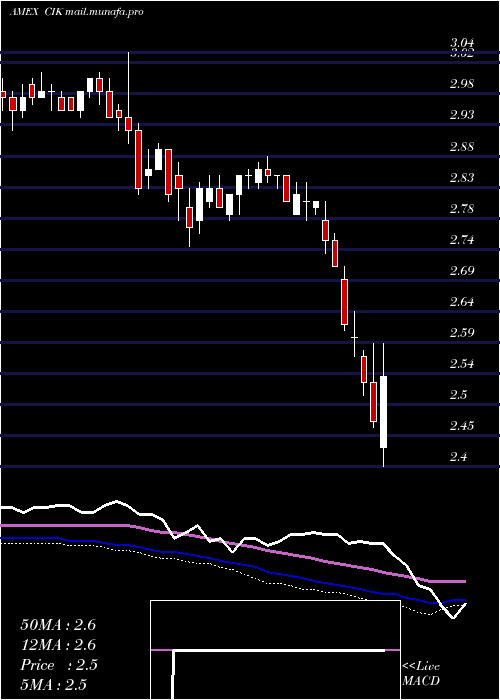Click the 2.59 price axis label
The height and width of the screenshot is (700, 500).
[462, 333]
